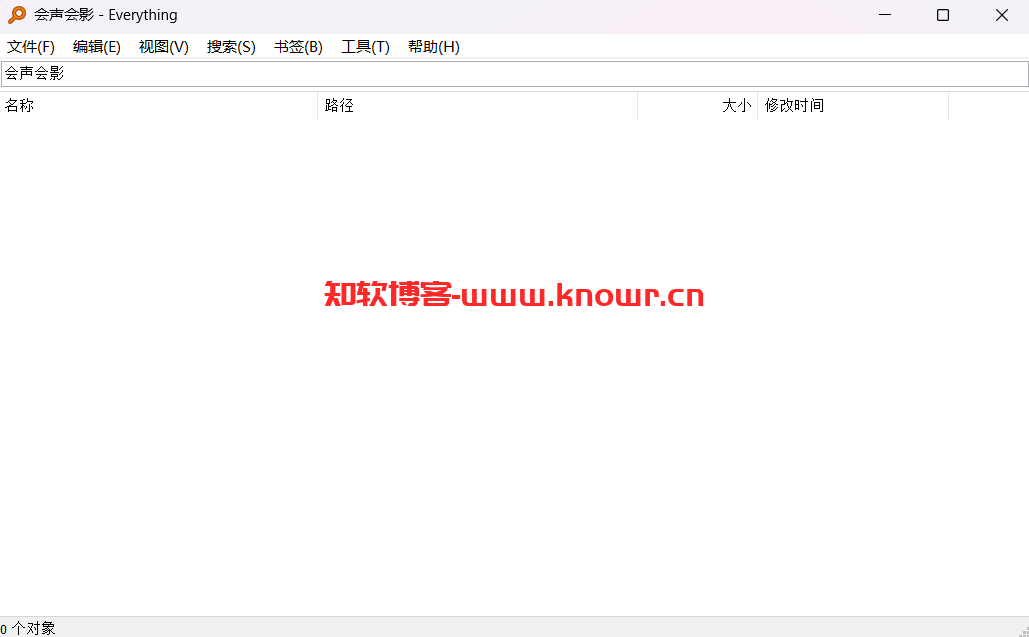Open the 帮助(H) menu
Viewport: 1029px width, 637px height.
433,47
